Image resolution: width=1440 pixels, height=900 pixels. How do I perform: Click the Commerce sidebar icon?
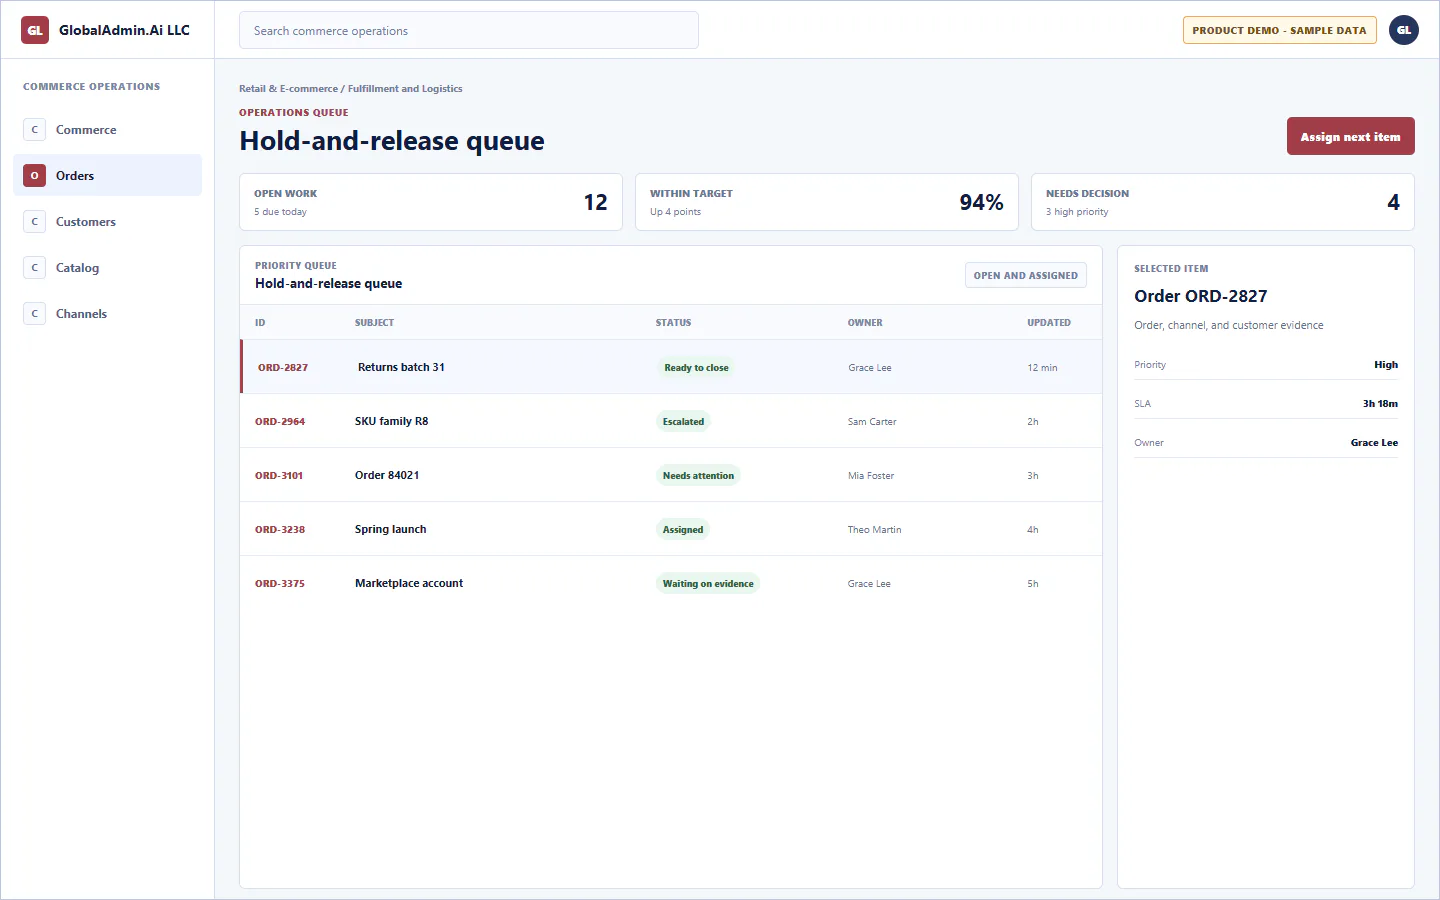[x=35, y=130]
